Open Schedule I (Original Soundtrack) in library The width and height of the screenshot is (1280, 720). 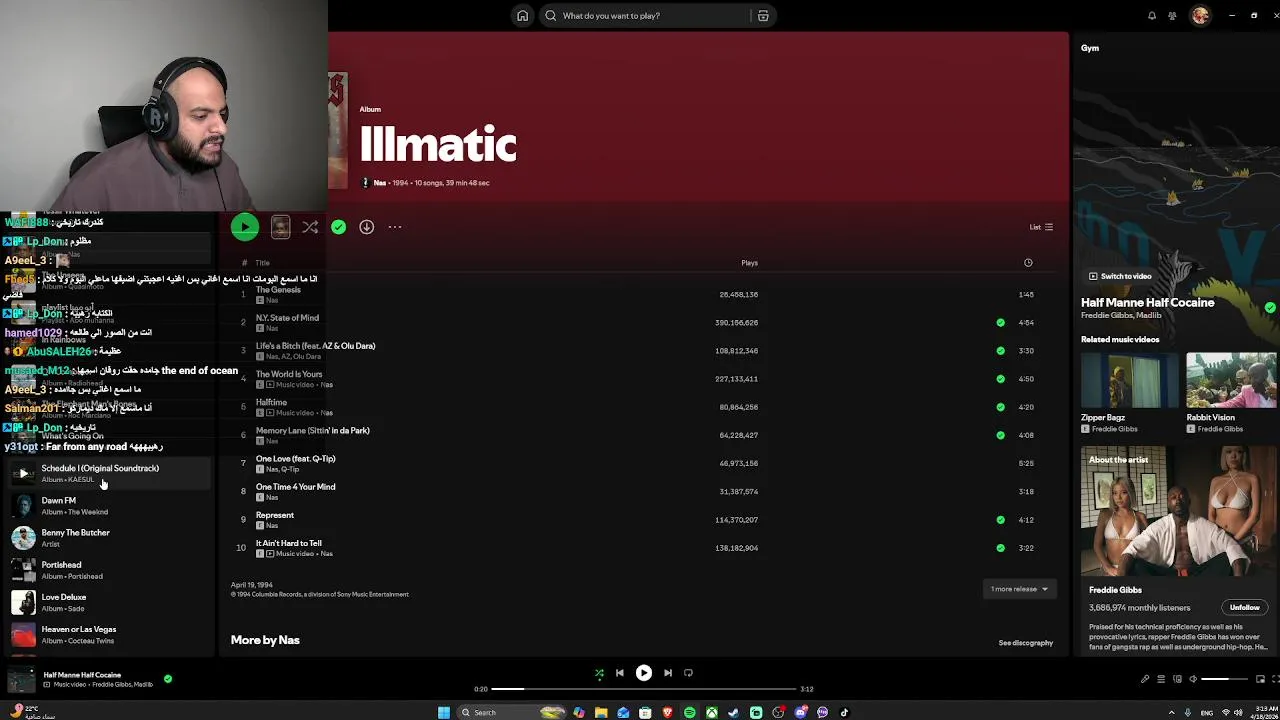click(108, 473)
